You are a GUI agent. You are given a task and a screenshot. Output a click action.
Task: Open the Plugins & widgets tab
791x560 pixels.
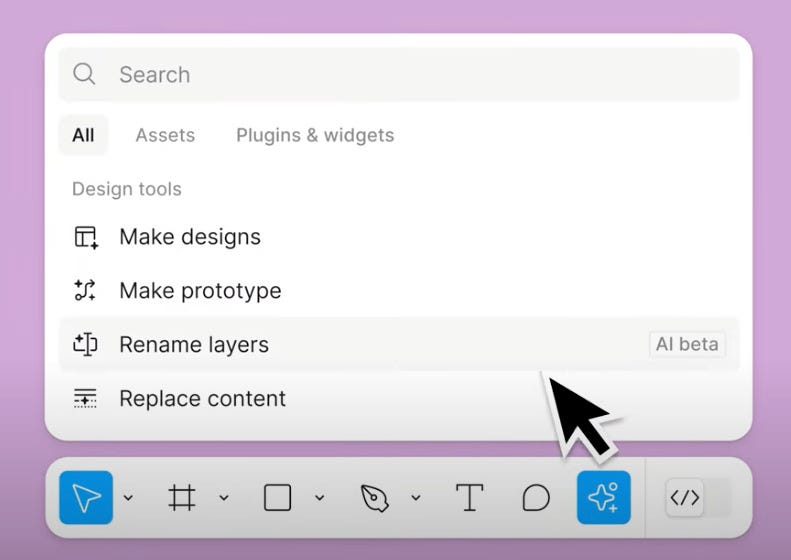315,135
